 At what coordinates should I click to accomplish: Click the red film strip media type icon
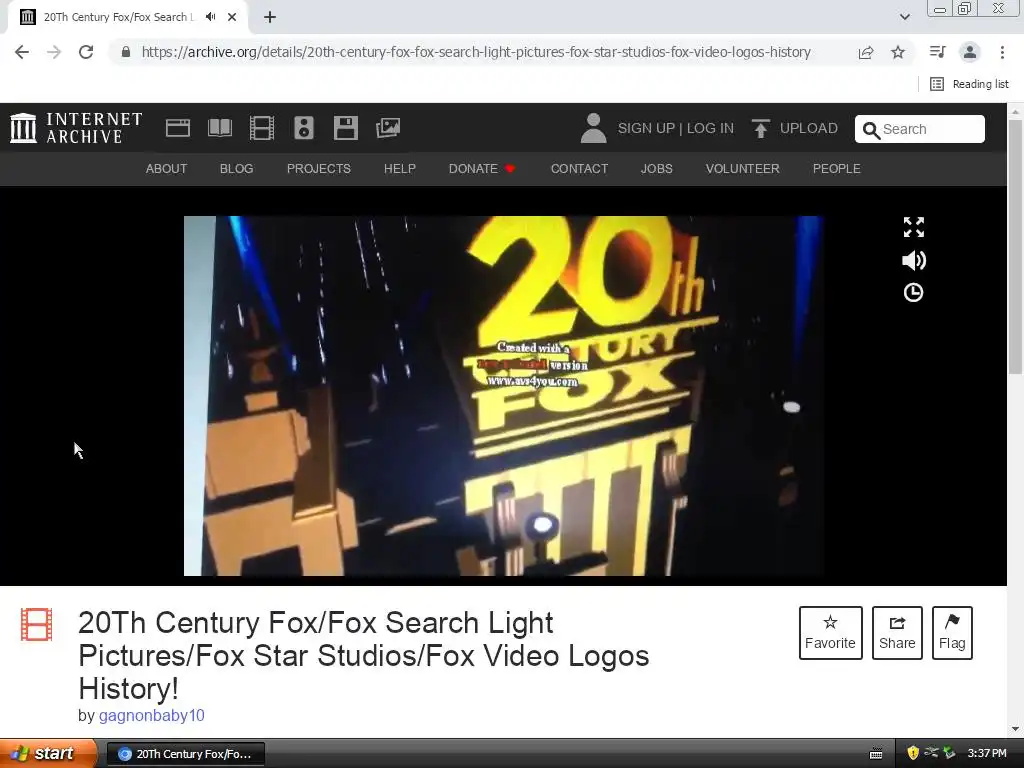pyautogui.click(x=37, y=624)
